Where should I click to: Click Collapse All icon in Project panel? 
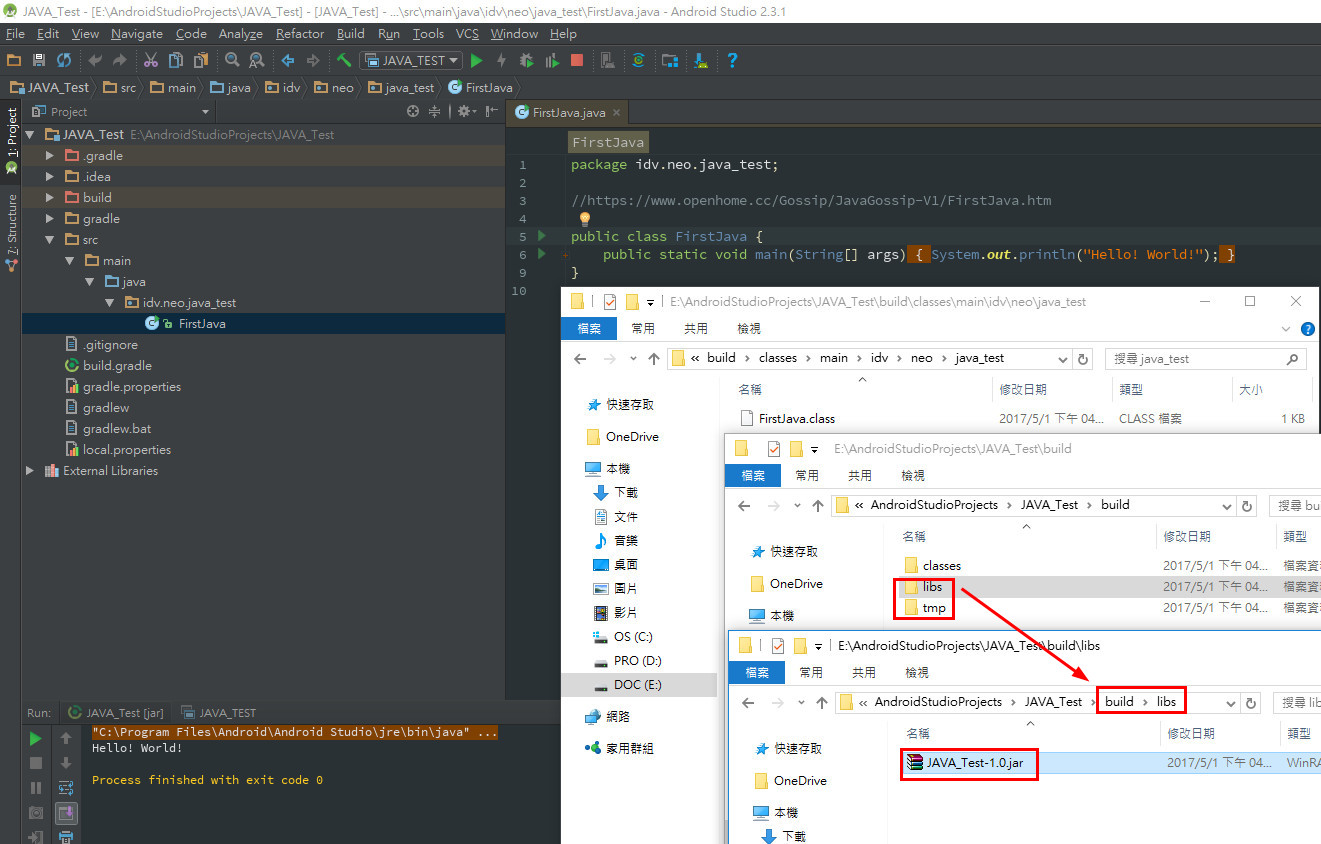435,112
